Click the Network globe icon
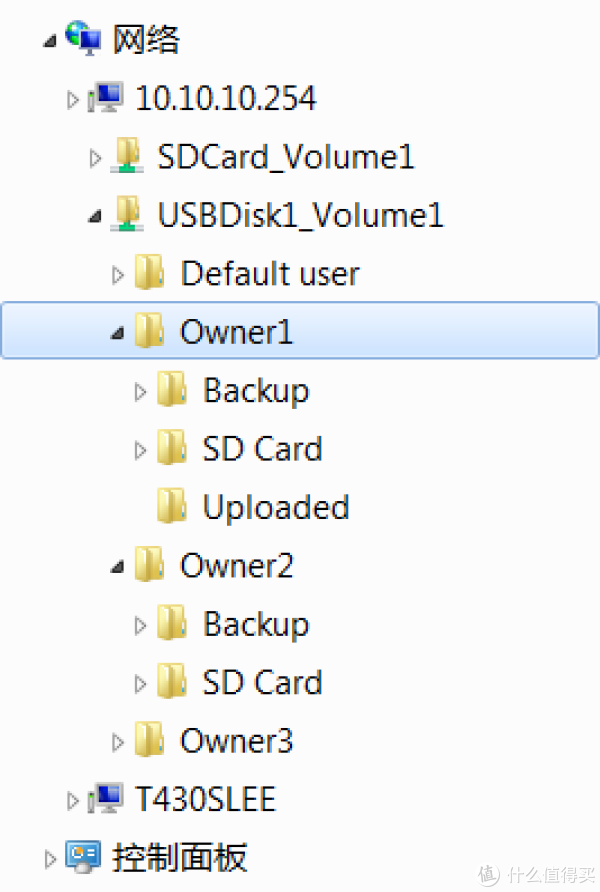The height and width of the screenshot is (892, 600). tap(83, 38)
